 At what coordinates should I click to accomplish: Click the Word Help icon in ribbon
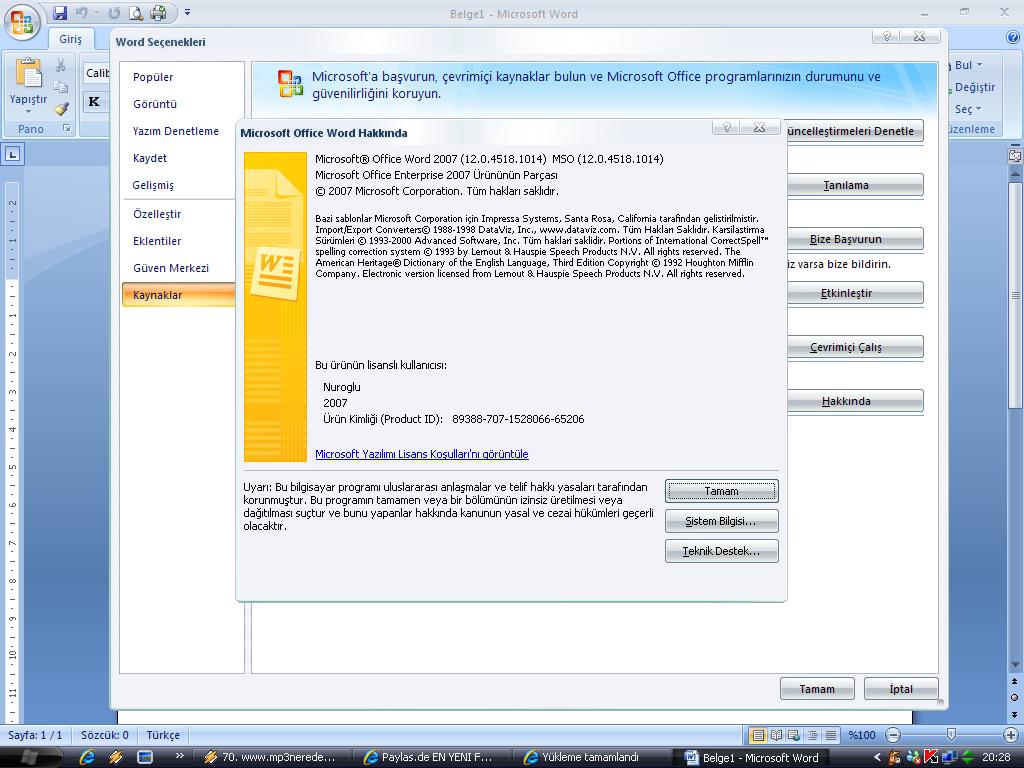1013,37
